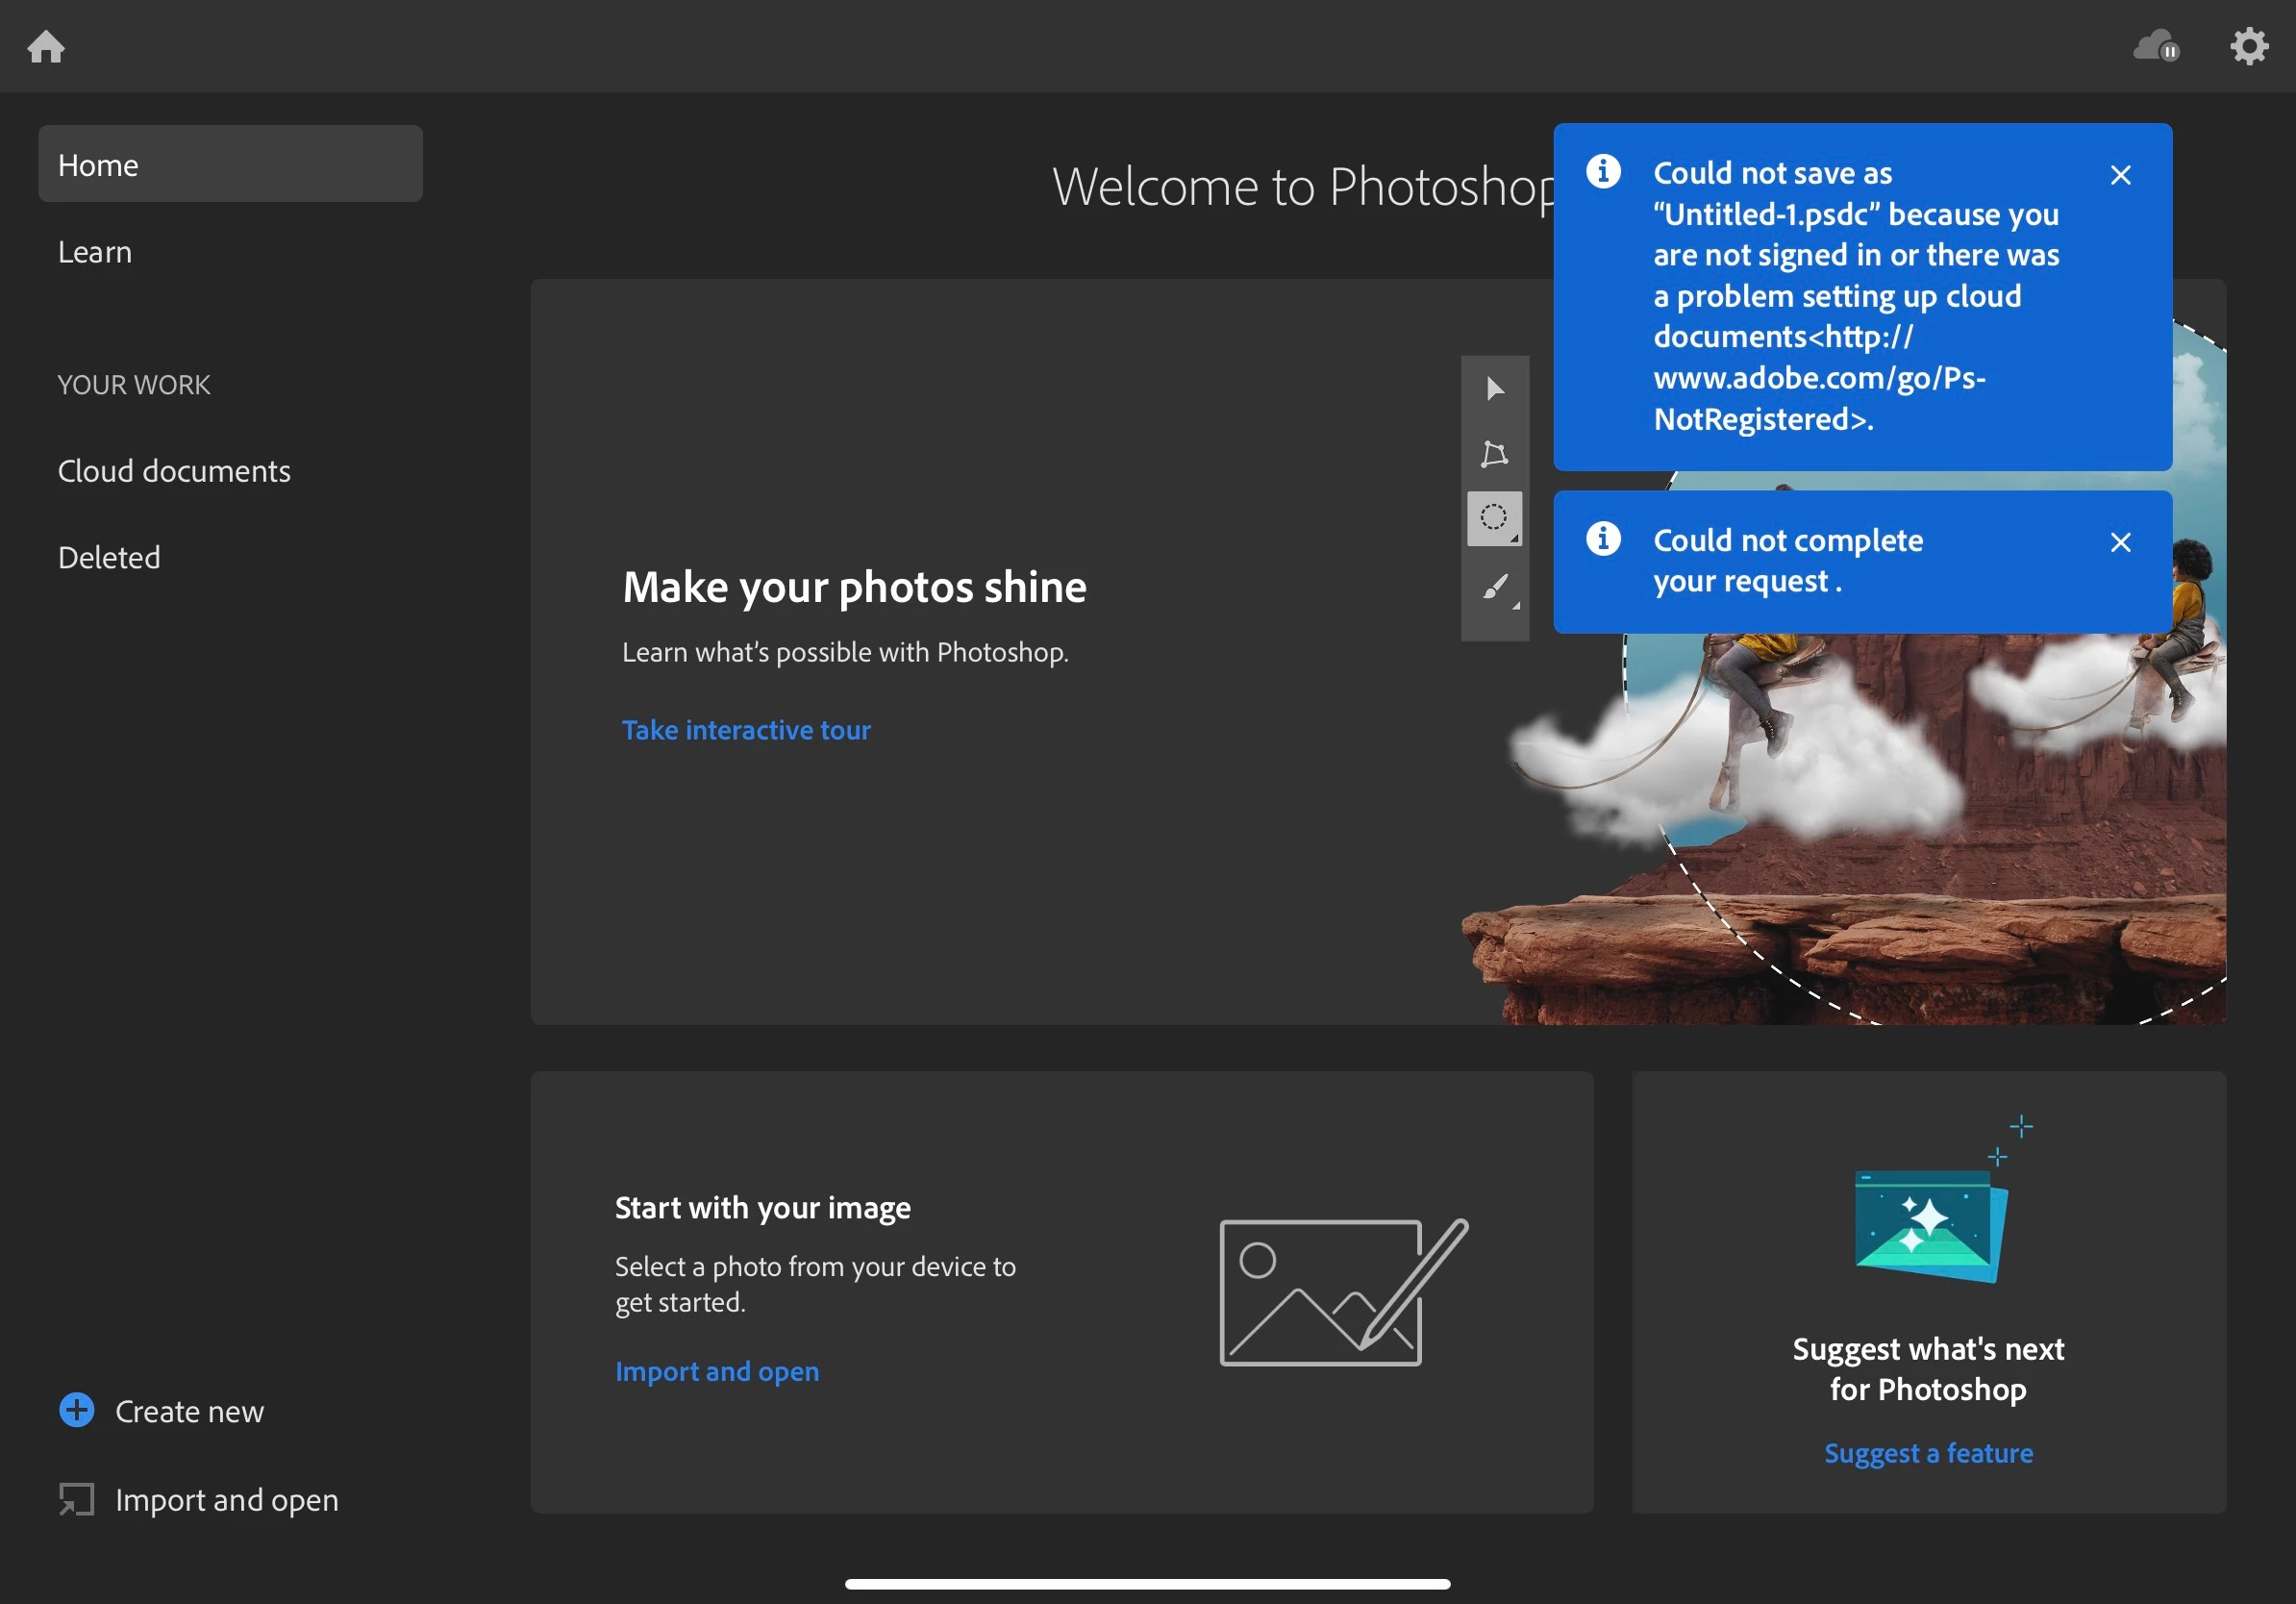2296x1604 pixels.
Task: Dismiss the 'Could not save as' notification
Action: (2120, 175)
